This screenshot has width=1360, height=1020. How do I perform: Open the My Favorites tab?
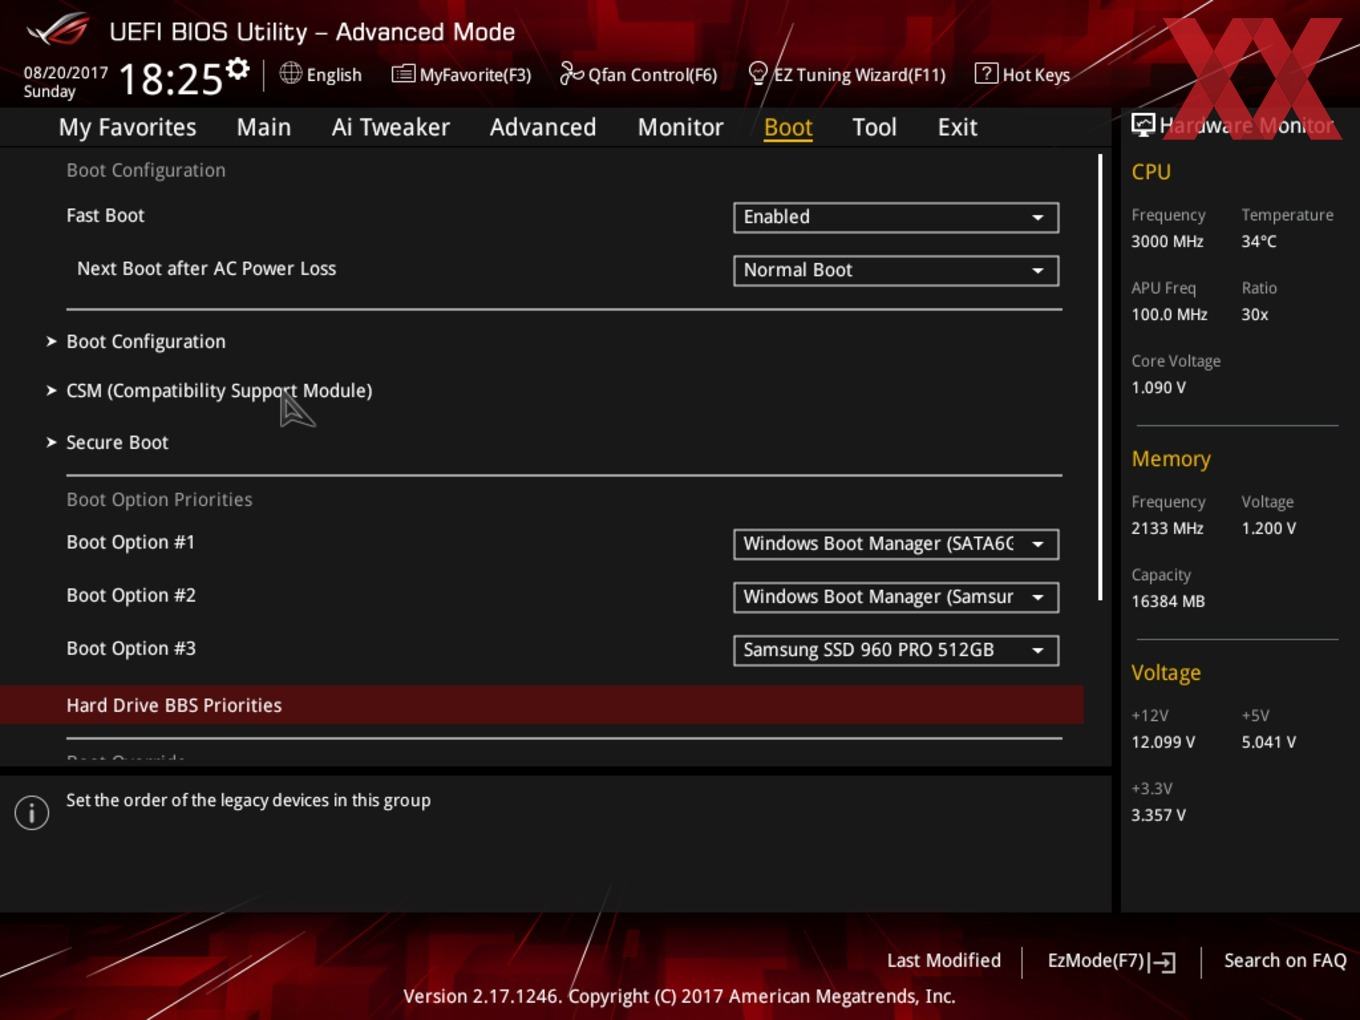coord(127,127)
